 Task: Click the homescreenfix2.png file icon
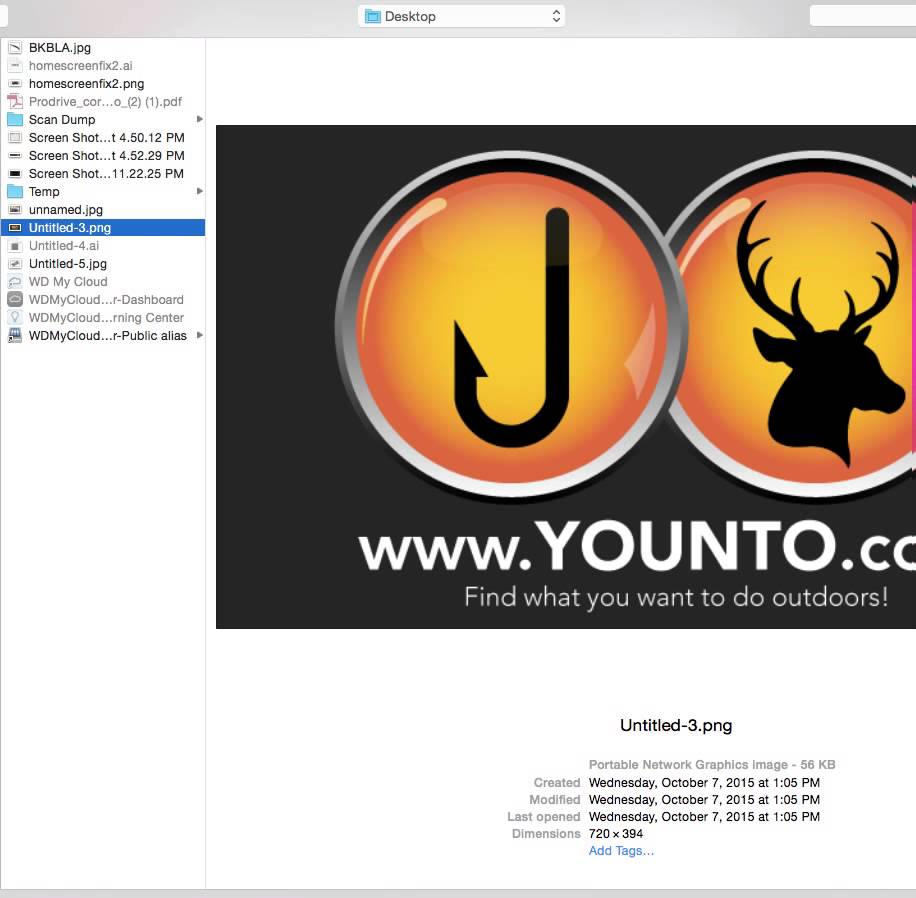(x=15, y=84)
